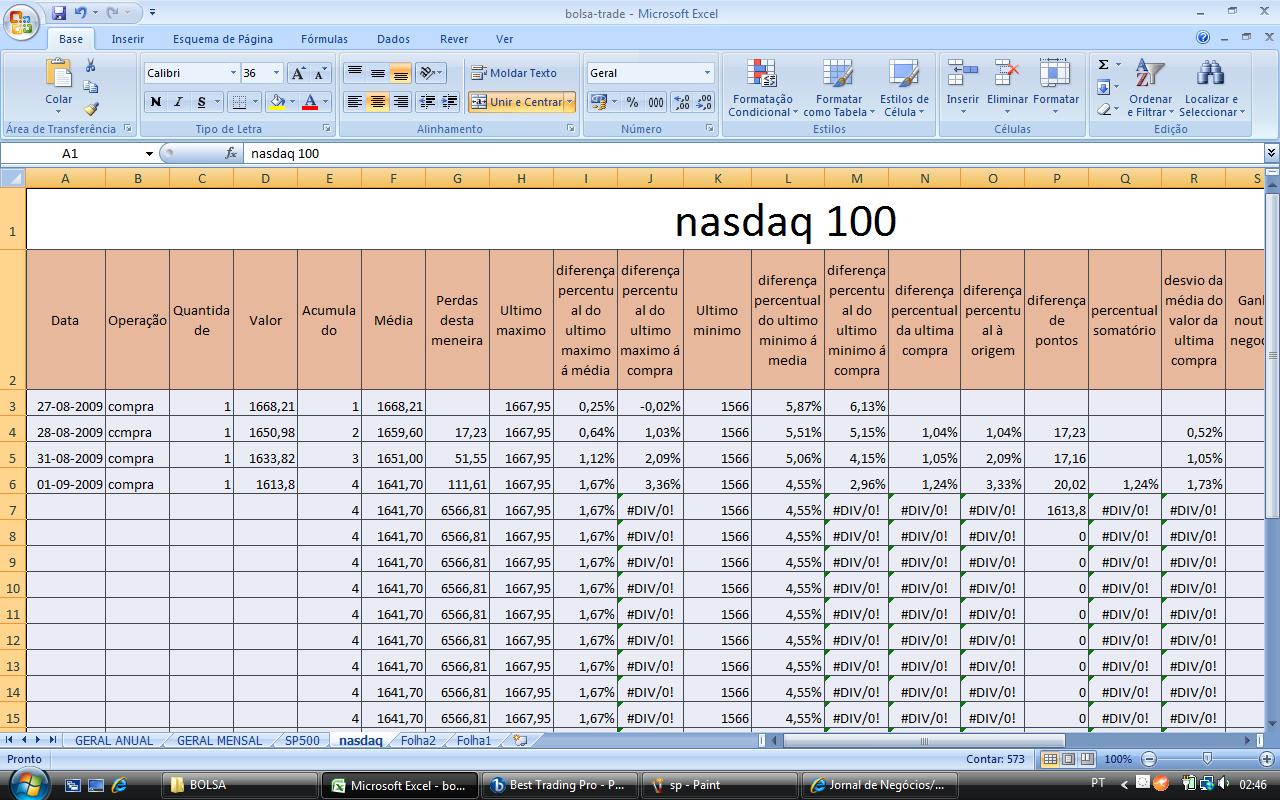Save the workbook via Quick Access icon
This screenshot has width=1280, height=800.
[59, 13]
